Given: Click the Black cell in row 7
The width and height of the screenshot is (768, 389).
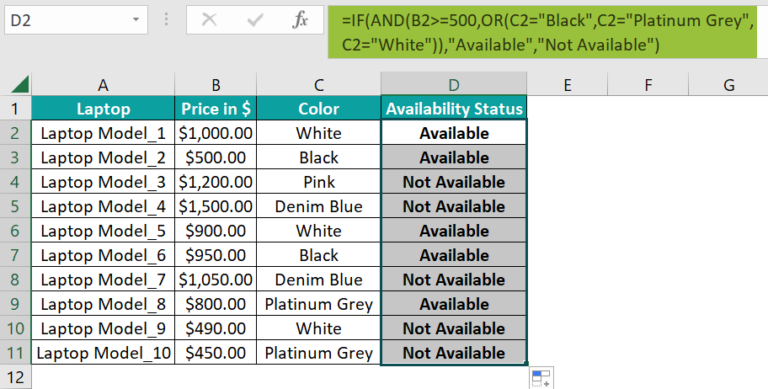Looking at the screenshot, I should 319,255.
